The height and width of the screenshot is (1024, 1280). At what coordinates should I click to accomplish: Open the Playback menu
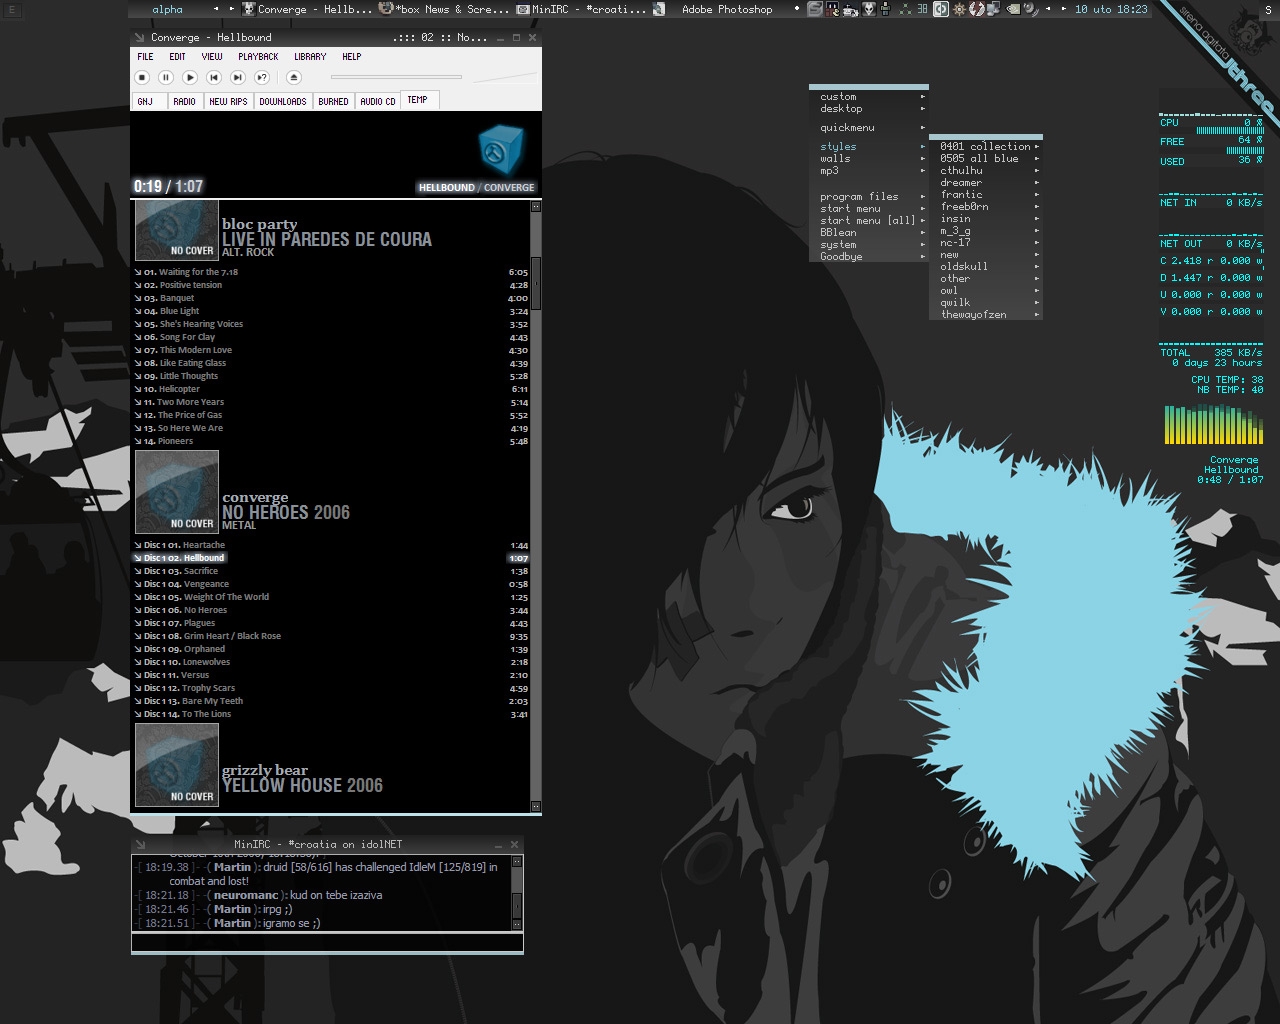tap(258, 57)
